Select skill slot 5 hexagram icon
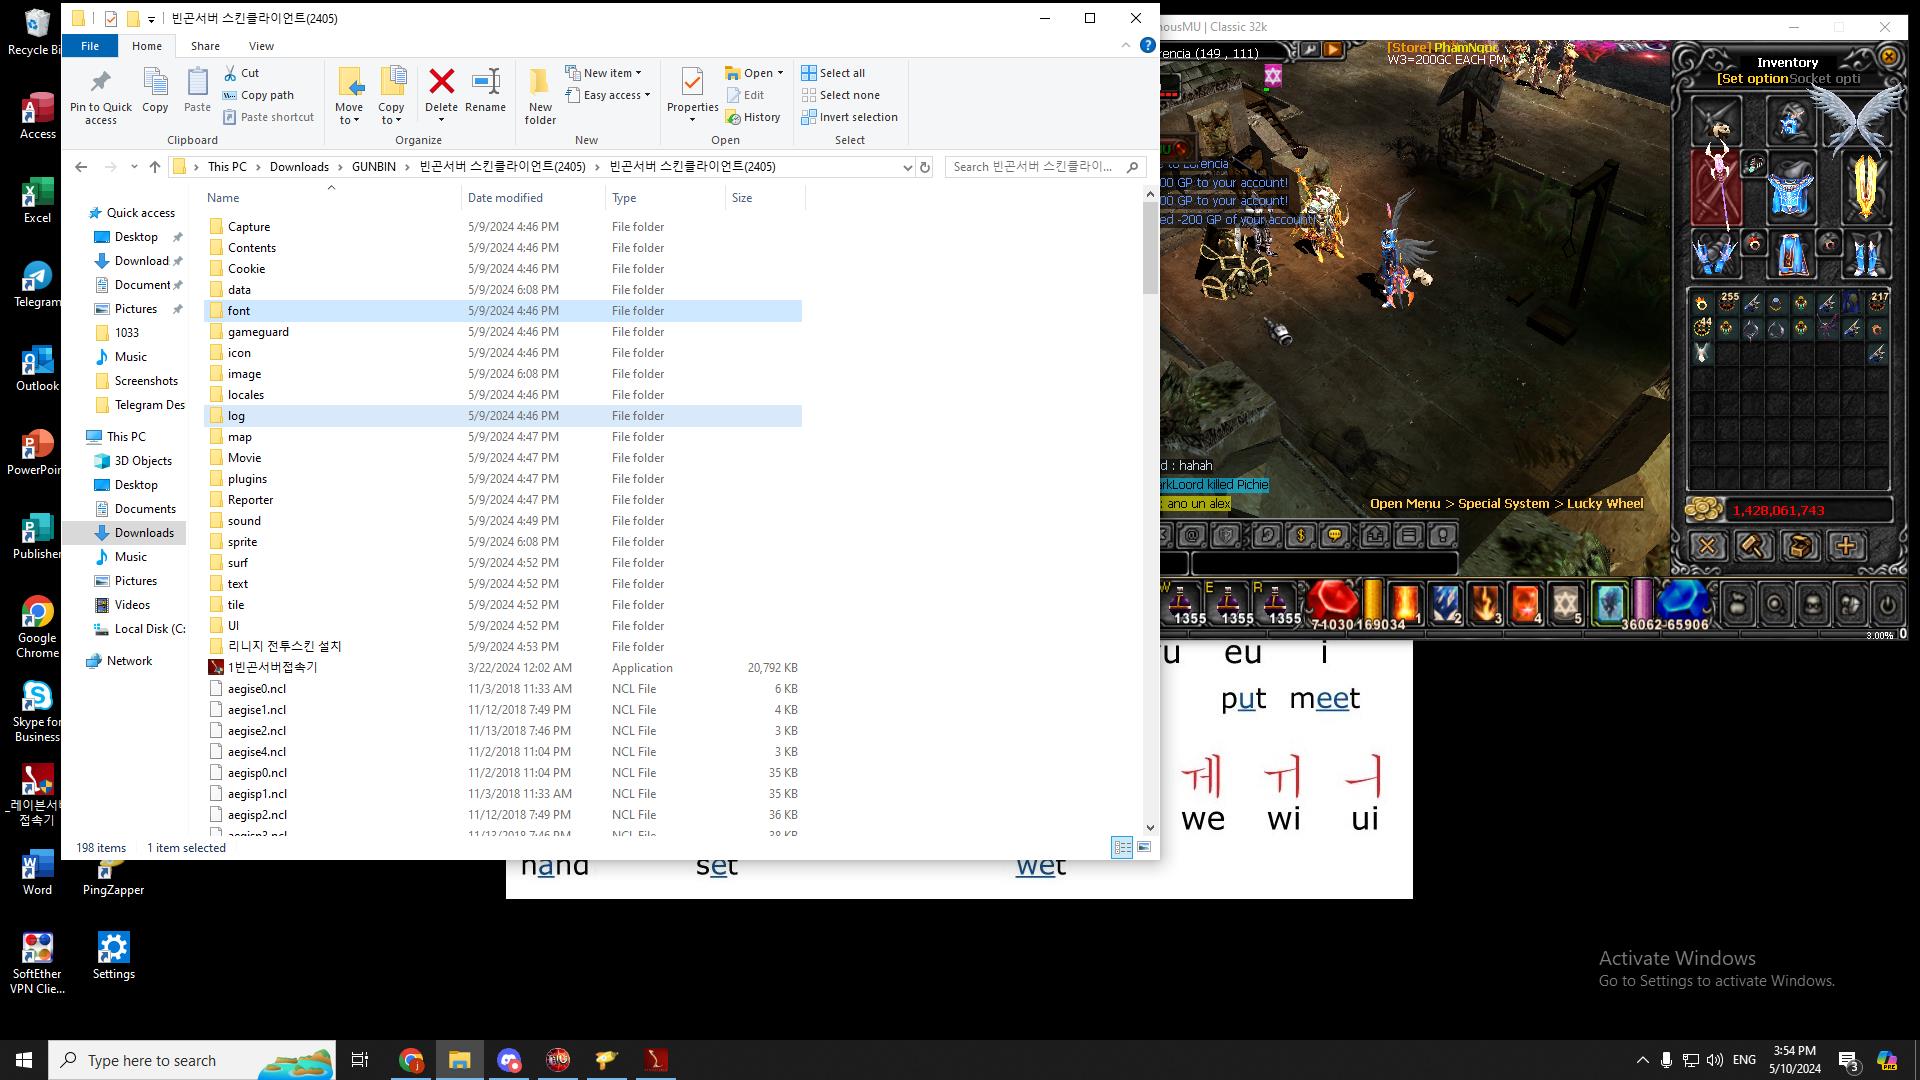The image size is (1920, 1080). (x=1565, y=603)
